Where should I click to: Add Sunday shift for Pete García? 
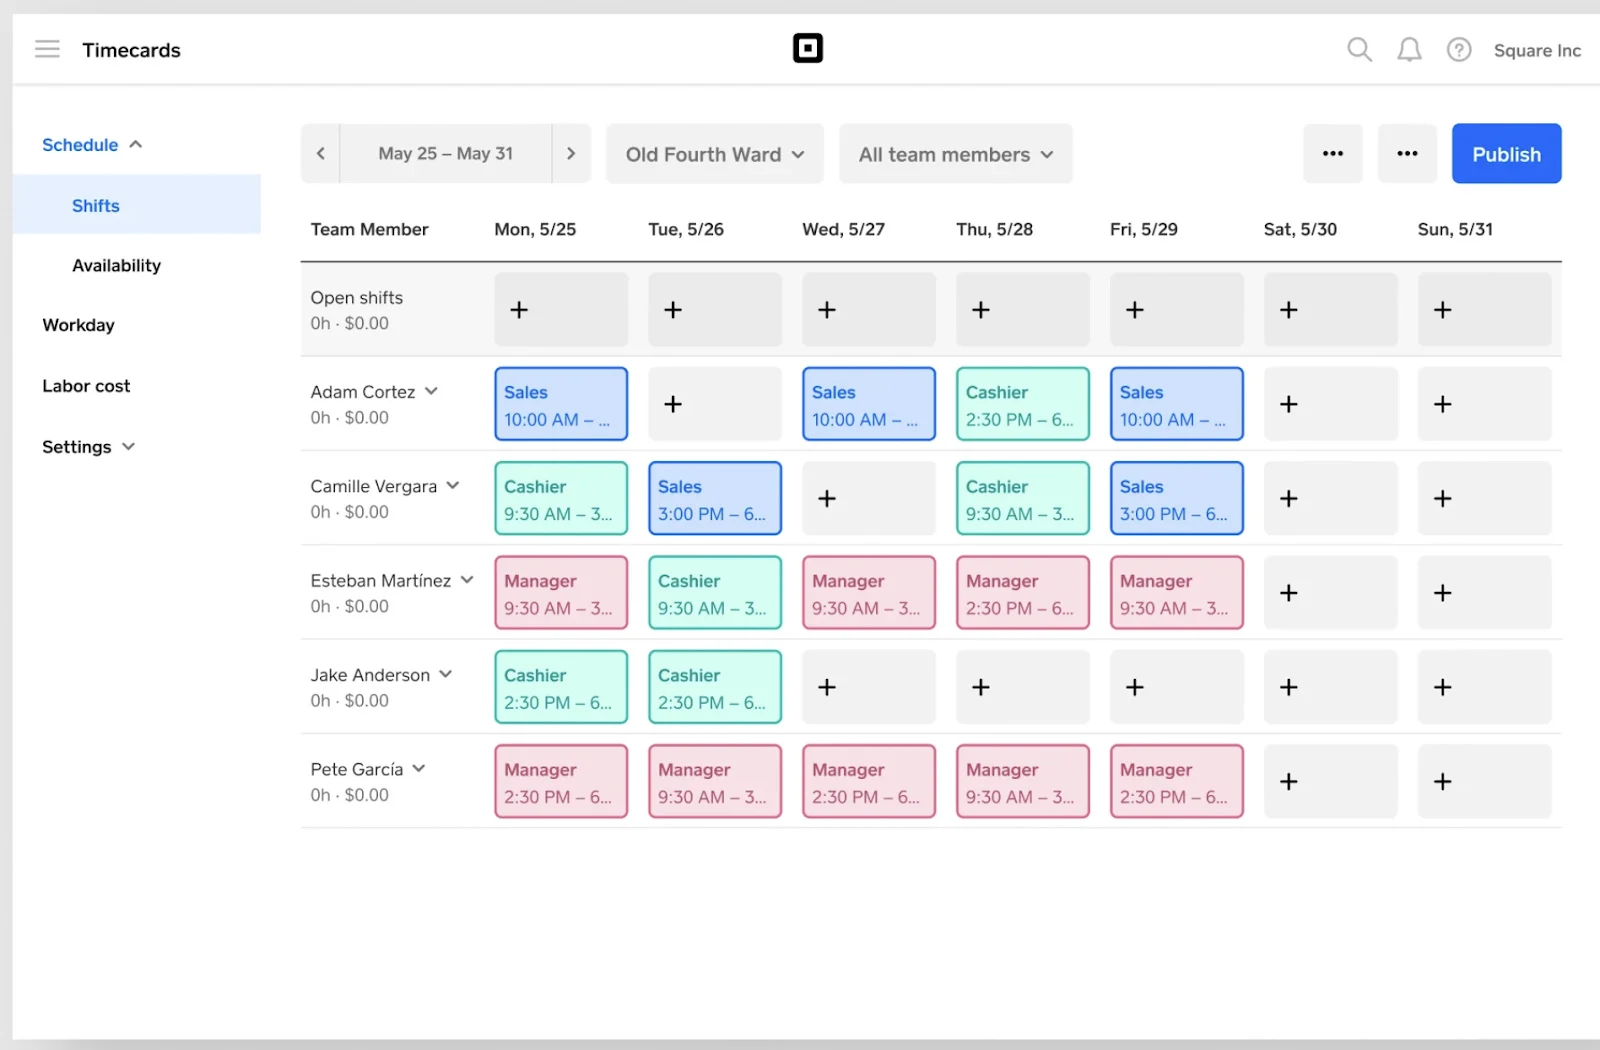tap(1485, 781)
